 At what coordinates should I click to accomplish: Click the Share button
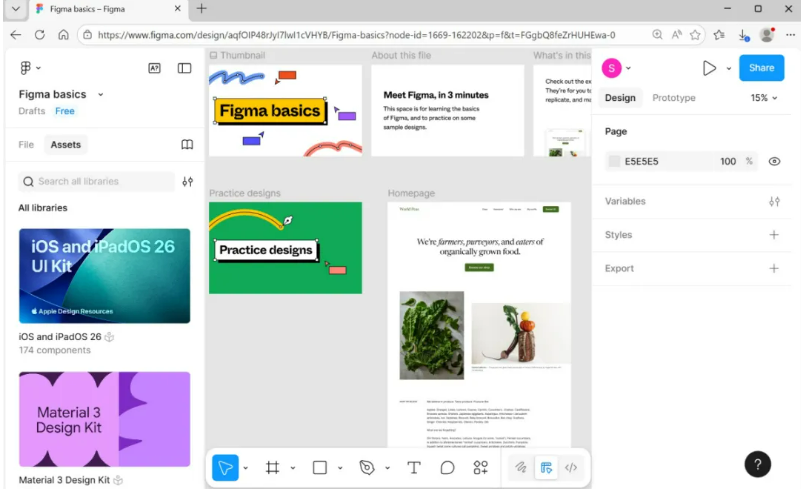tap(762, 68)
